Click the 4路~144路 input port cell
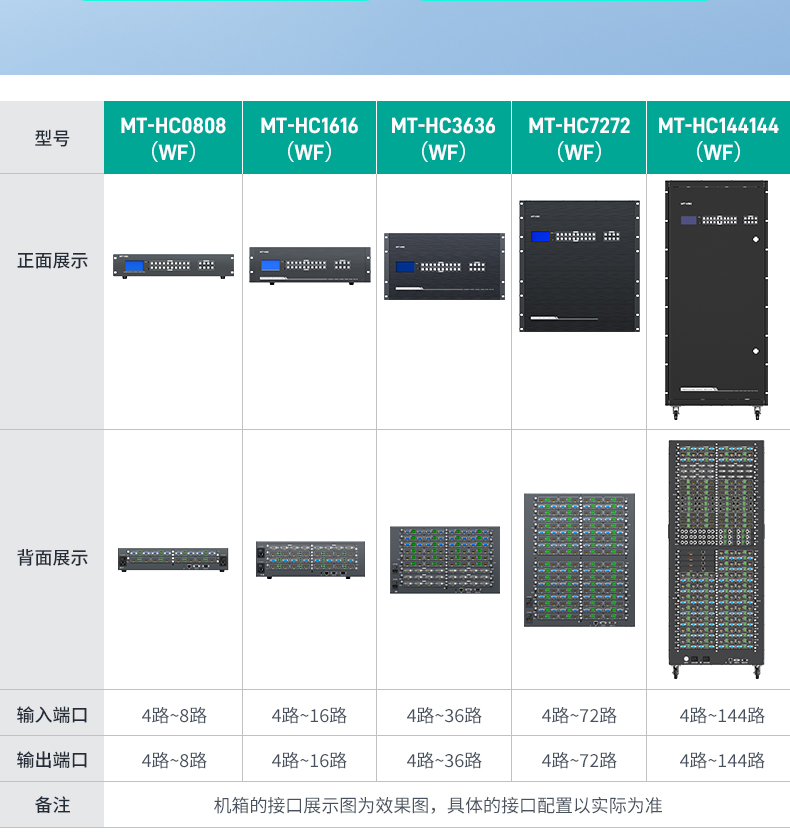This screenshot has width=790, height=834. (x=722, y=715)
